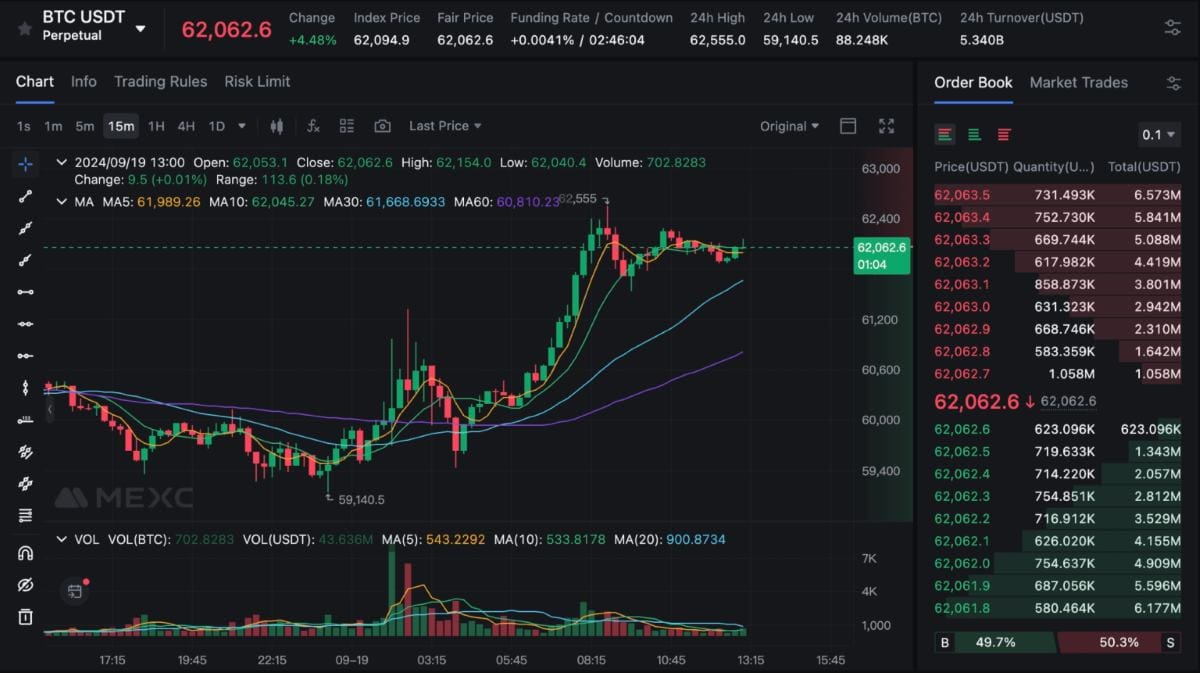Viewport: 1200px width, 673px height.
Task: Toggle fullscreen chart mode
Action: pos(885,125)
